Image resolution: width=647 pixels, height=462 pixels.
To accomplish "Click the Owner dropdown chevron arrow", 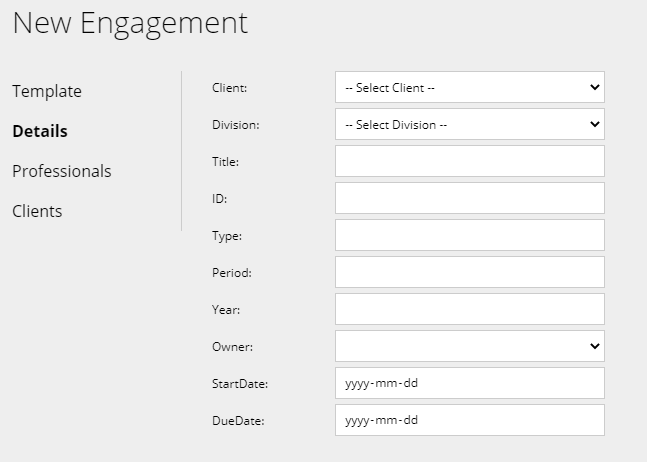I will pyautogui.click(x=595, y=346).
